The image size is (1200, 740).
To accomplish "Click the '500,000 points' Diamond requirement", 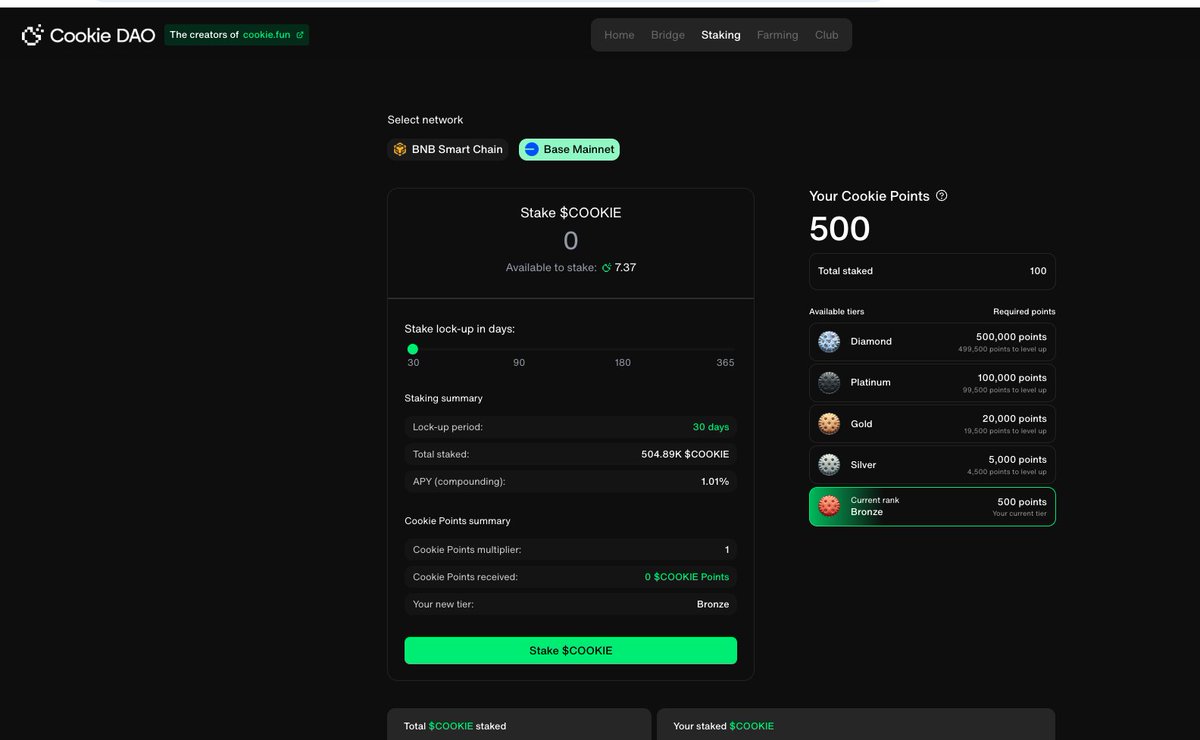I will pyautogui.click(x=1011, y=337).
